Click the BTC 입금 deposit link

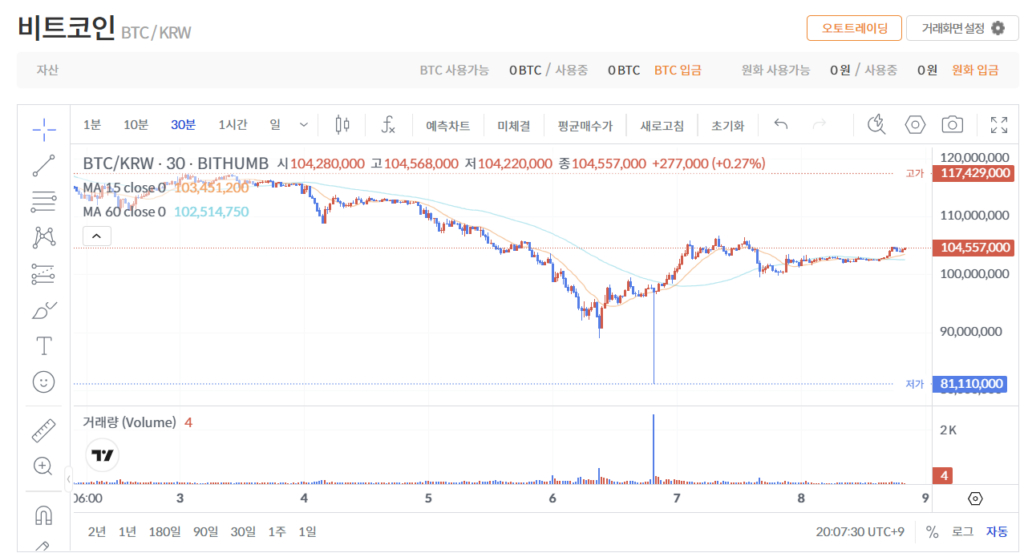678,70
